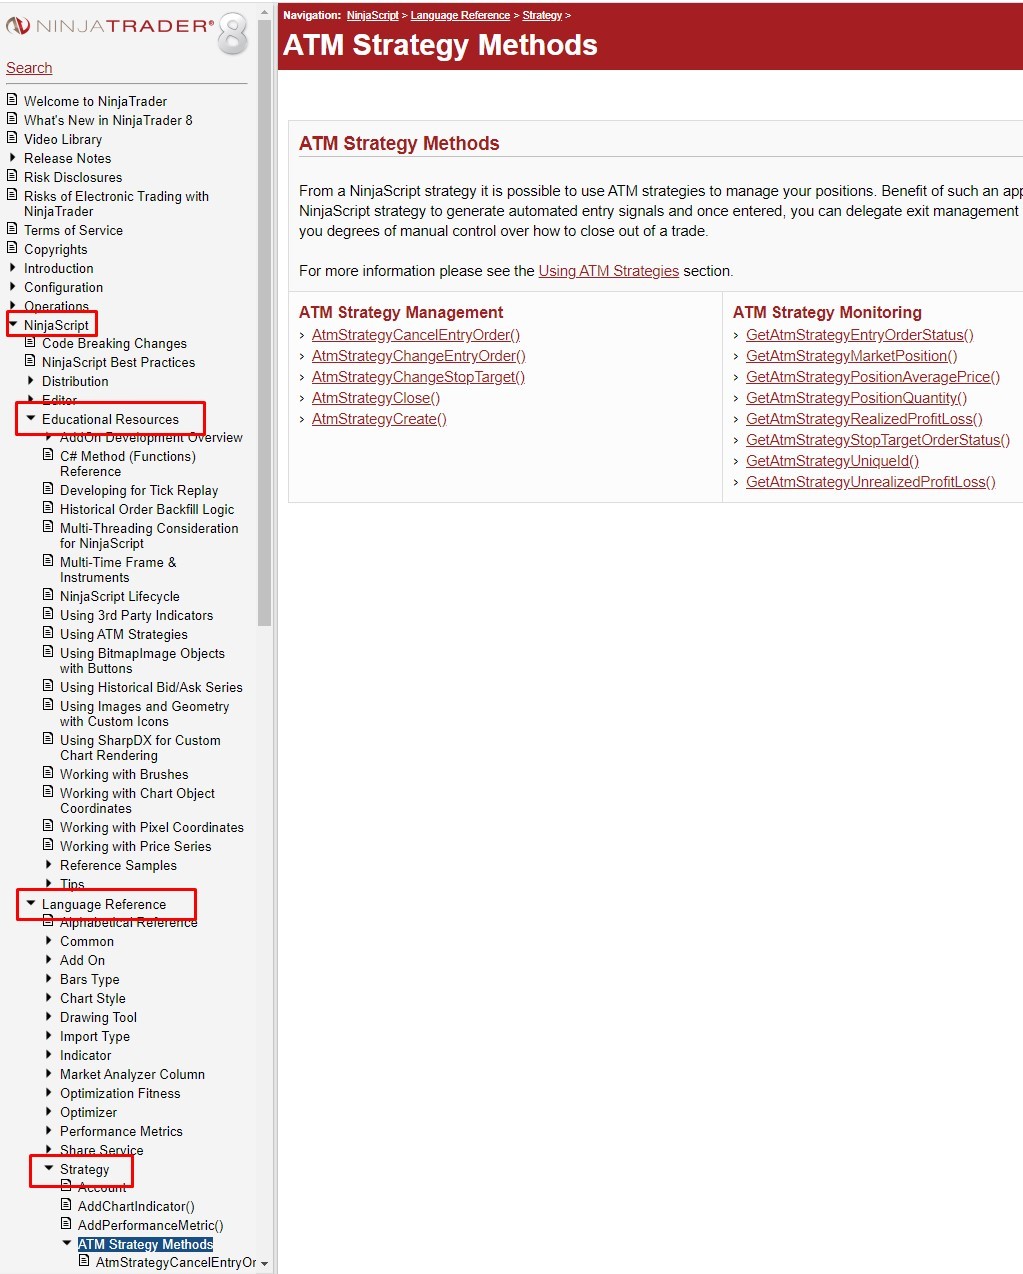Open GetAtmStrategyPositionQuantity() link
Viewport: 1023px width, 1274px height.
(856, 398)
